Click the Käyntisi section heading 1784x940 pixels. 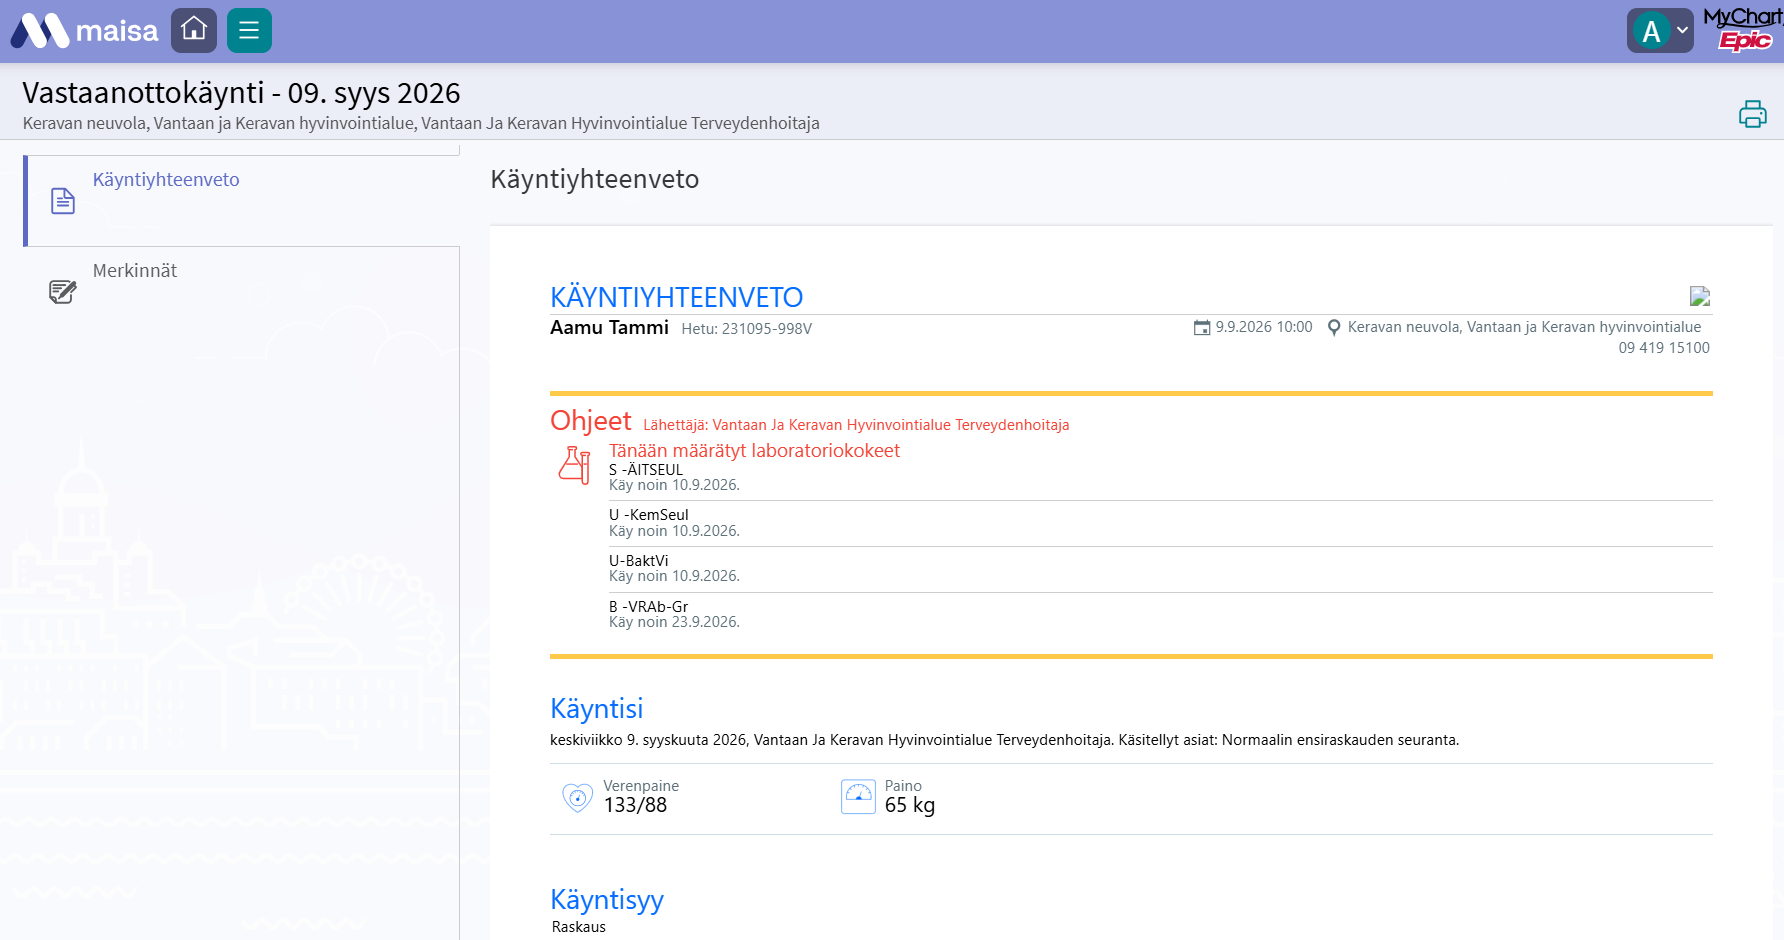coord(597,708)
